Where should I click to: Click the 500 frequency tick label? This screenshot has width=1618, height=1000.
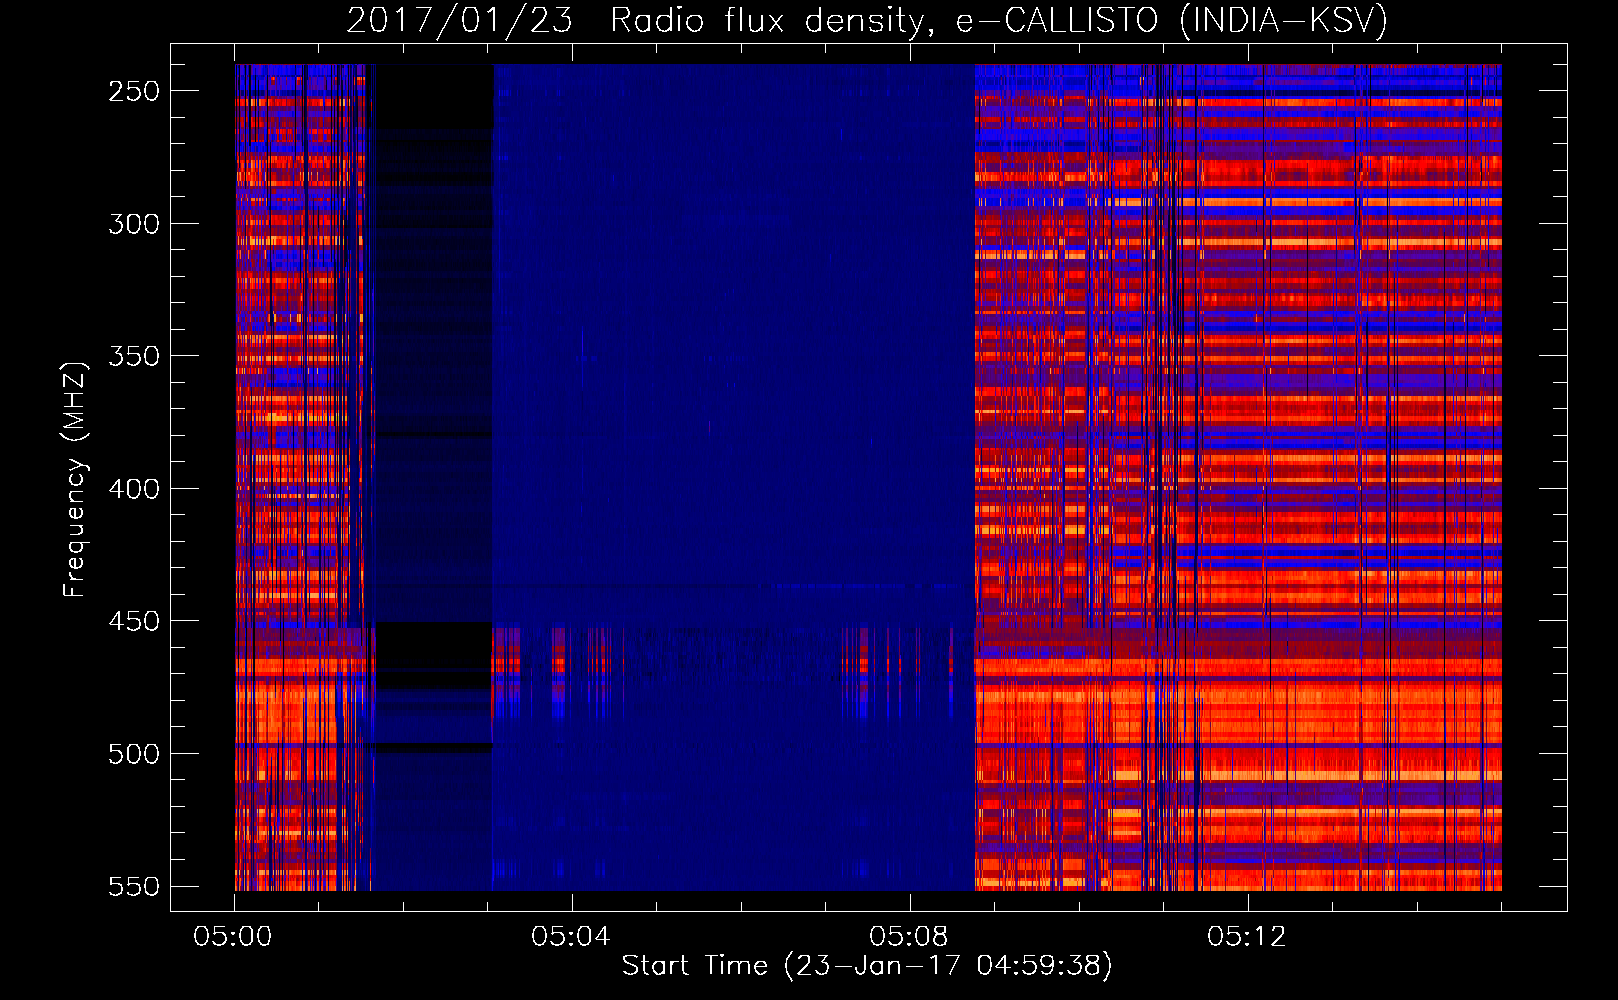pos(134,754)
